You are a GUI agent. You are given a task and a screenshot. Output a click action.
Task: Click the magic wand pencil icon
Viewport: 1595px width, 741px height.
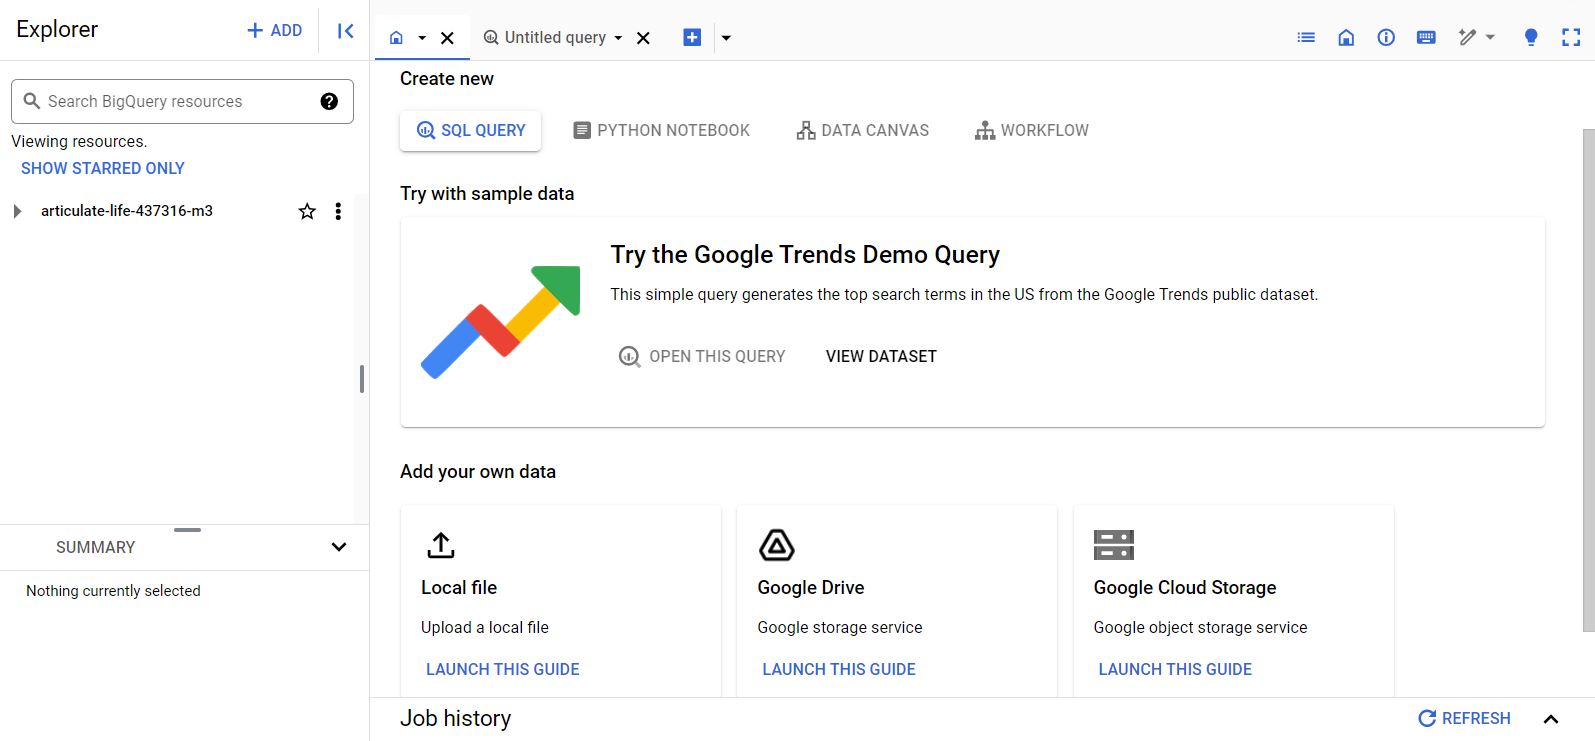pyautogui.click(x=1467, y=37)
